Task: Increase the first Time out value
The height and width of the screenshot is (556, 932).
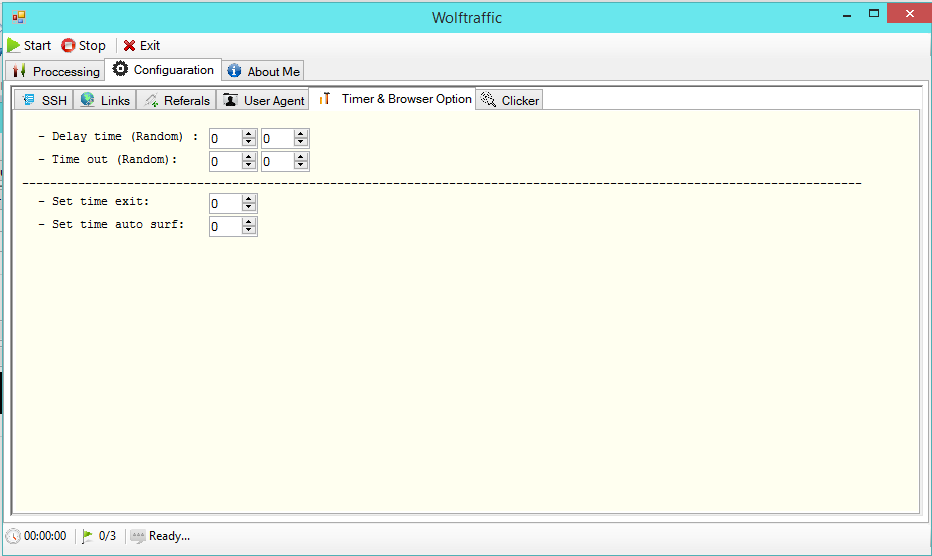Action: point(249,157)
